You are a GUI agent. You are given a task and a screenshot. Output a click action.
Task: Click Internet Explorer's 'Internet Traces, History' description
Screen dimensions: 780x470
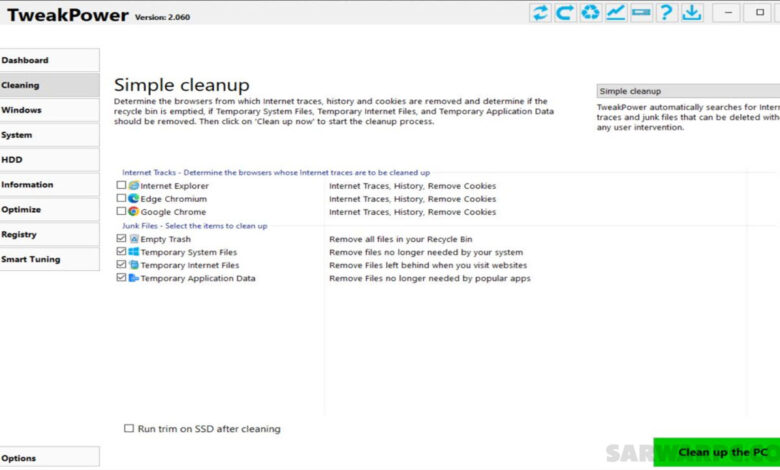[x=412, y=186]
